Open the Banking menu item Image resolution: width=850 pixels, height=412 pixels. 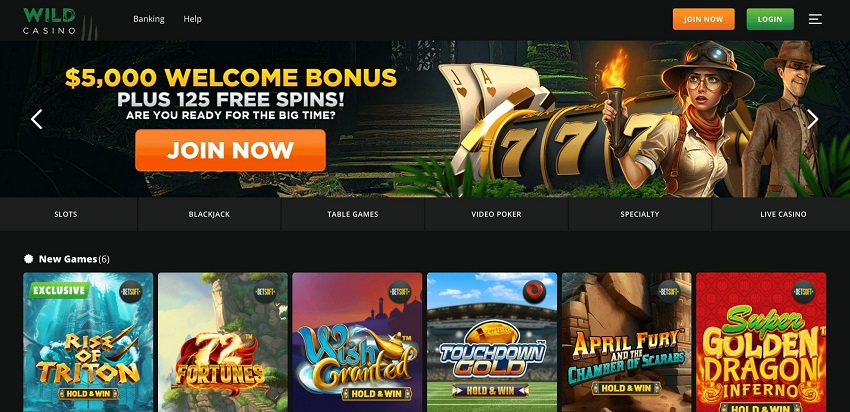click(x=149, y=19)
